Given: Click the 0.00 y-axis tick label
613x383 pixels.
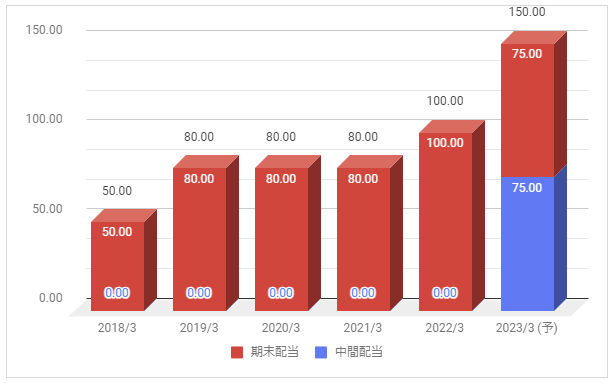Looking at the screenshot, I should coord(51,298).
